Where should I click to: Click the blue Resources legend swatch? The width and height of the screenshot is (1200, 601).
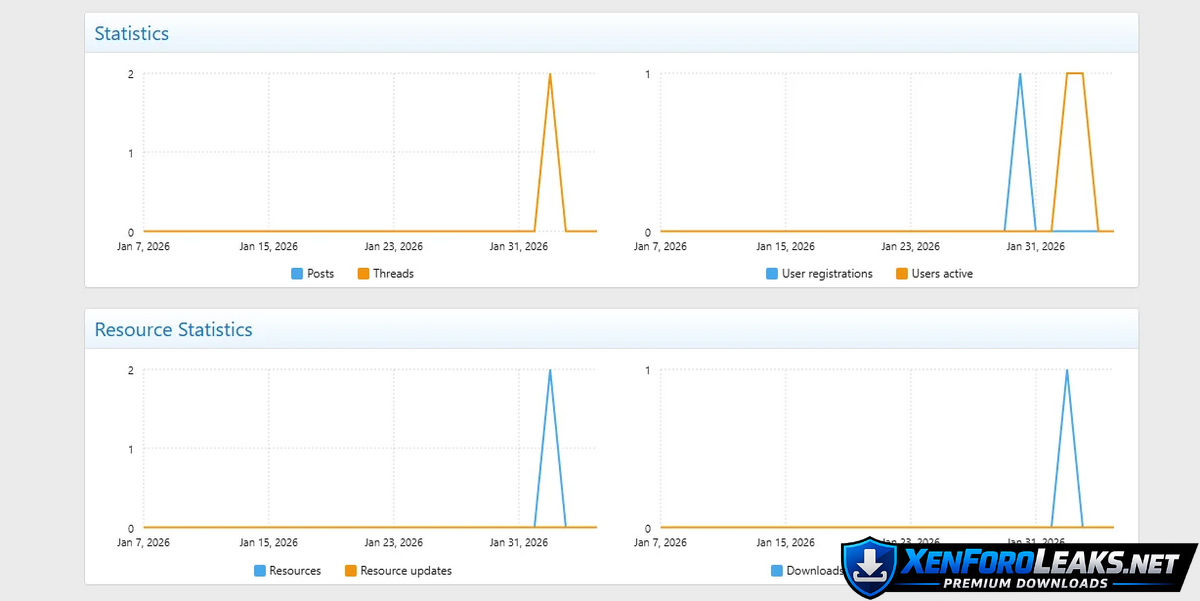tap(260, 571)
